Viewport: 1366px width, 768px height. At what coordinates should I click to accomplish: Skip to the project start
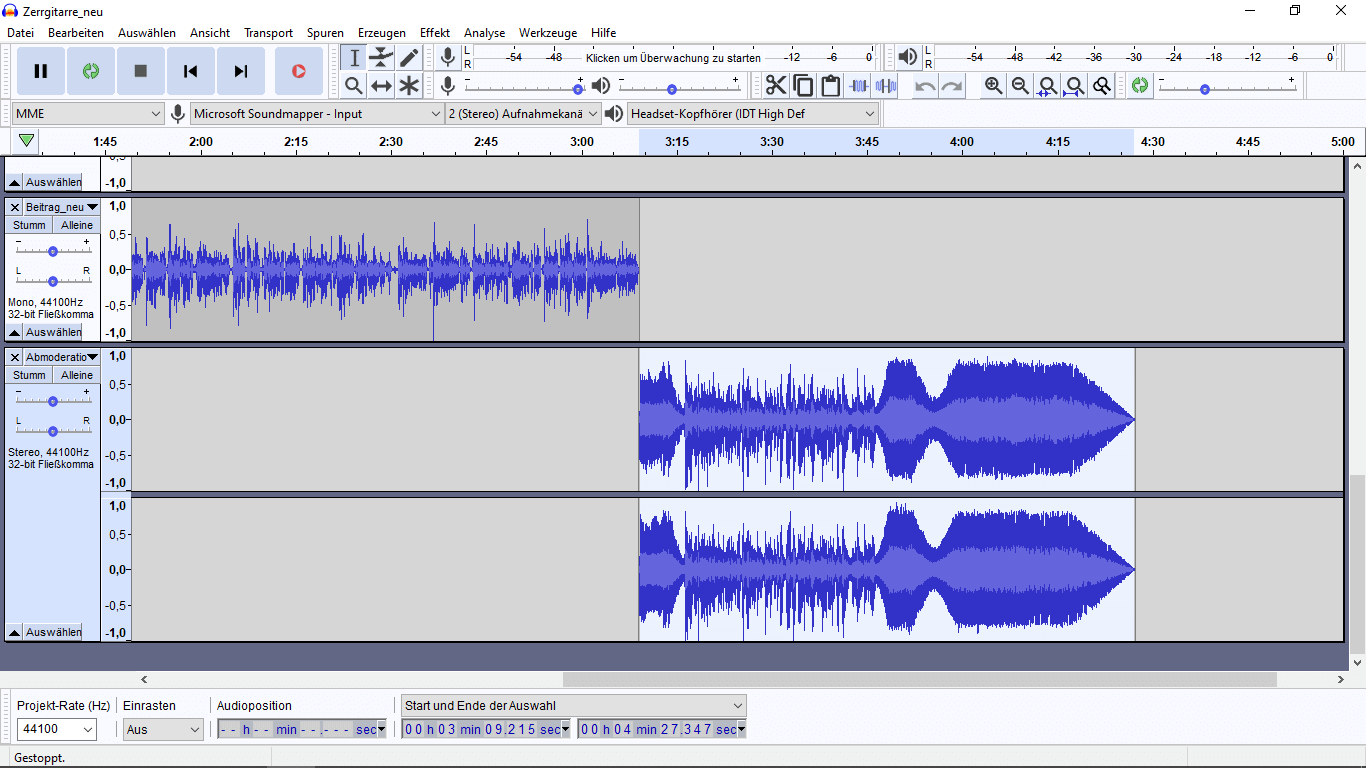pyautogui.click(x=191, y=71)
